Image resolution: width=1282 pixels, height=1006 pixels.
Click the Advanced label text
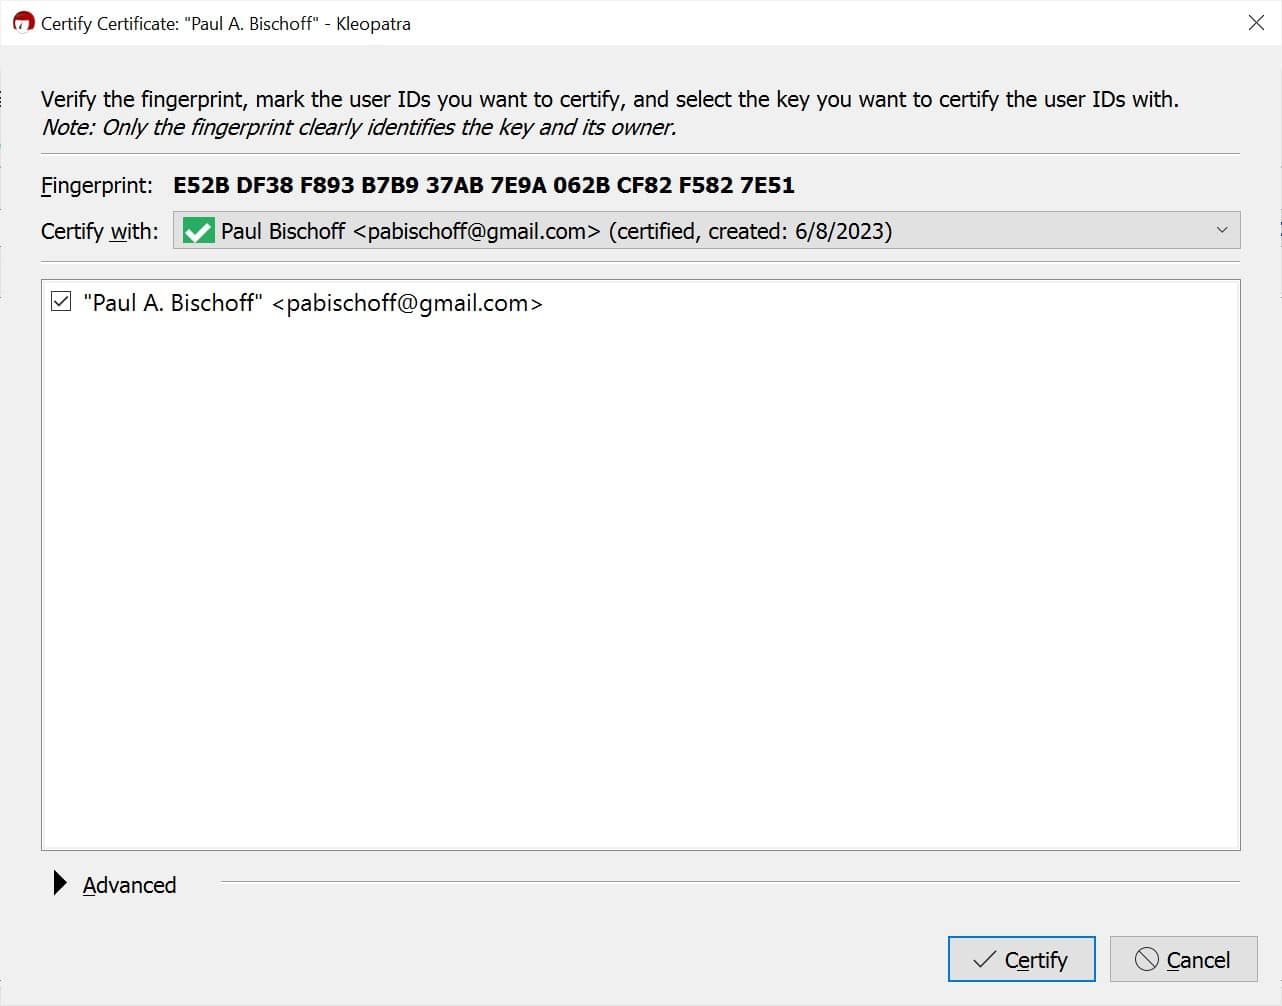point(129,885)
